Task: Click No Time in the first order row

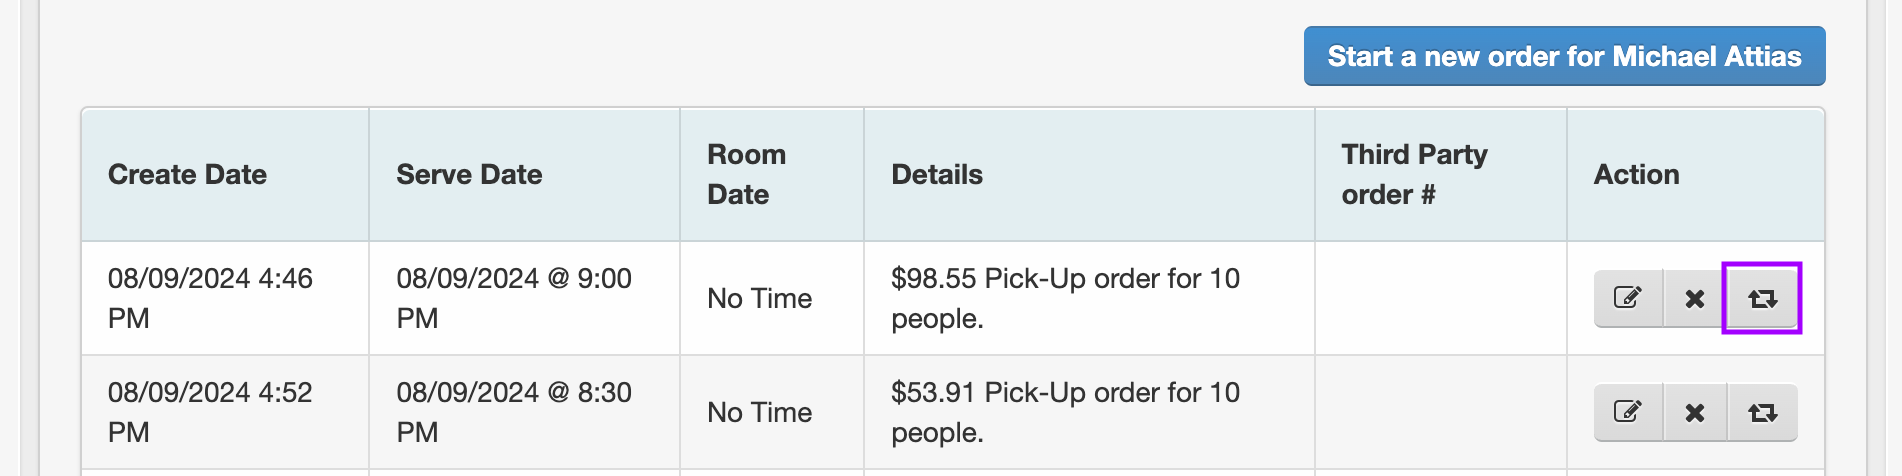Action: pyautogui.click(x=759, y=298)
